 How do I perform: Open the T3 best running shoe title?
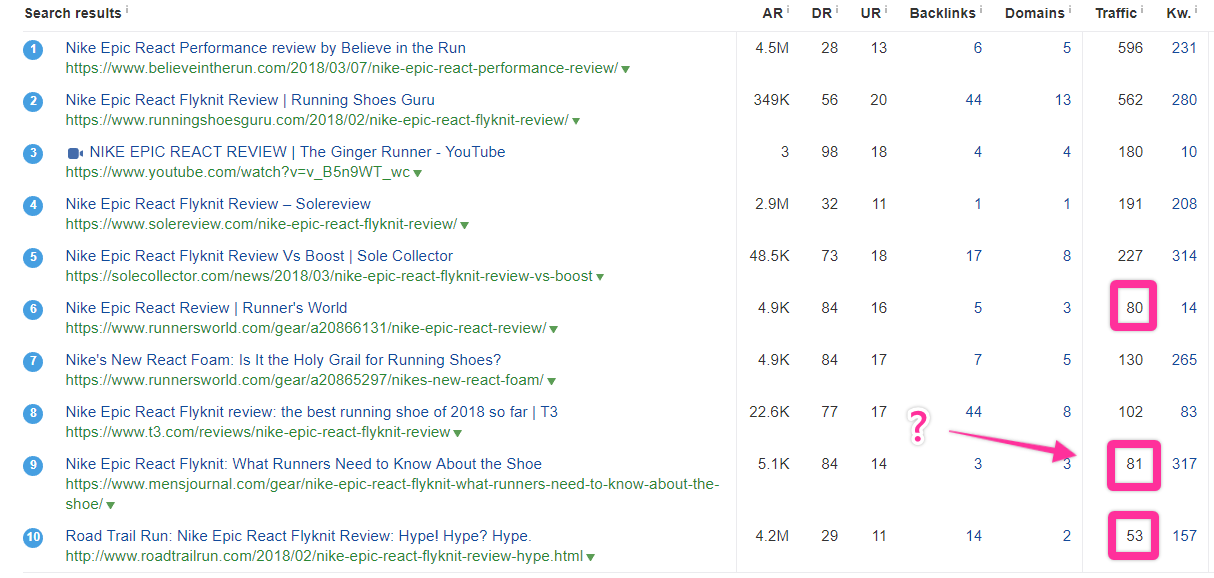(312, 412)
